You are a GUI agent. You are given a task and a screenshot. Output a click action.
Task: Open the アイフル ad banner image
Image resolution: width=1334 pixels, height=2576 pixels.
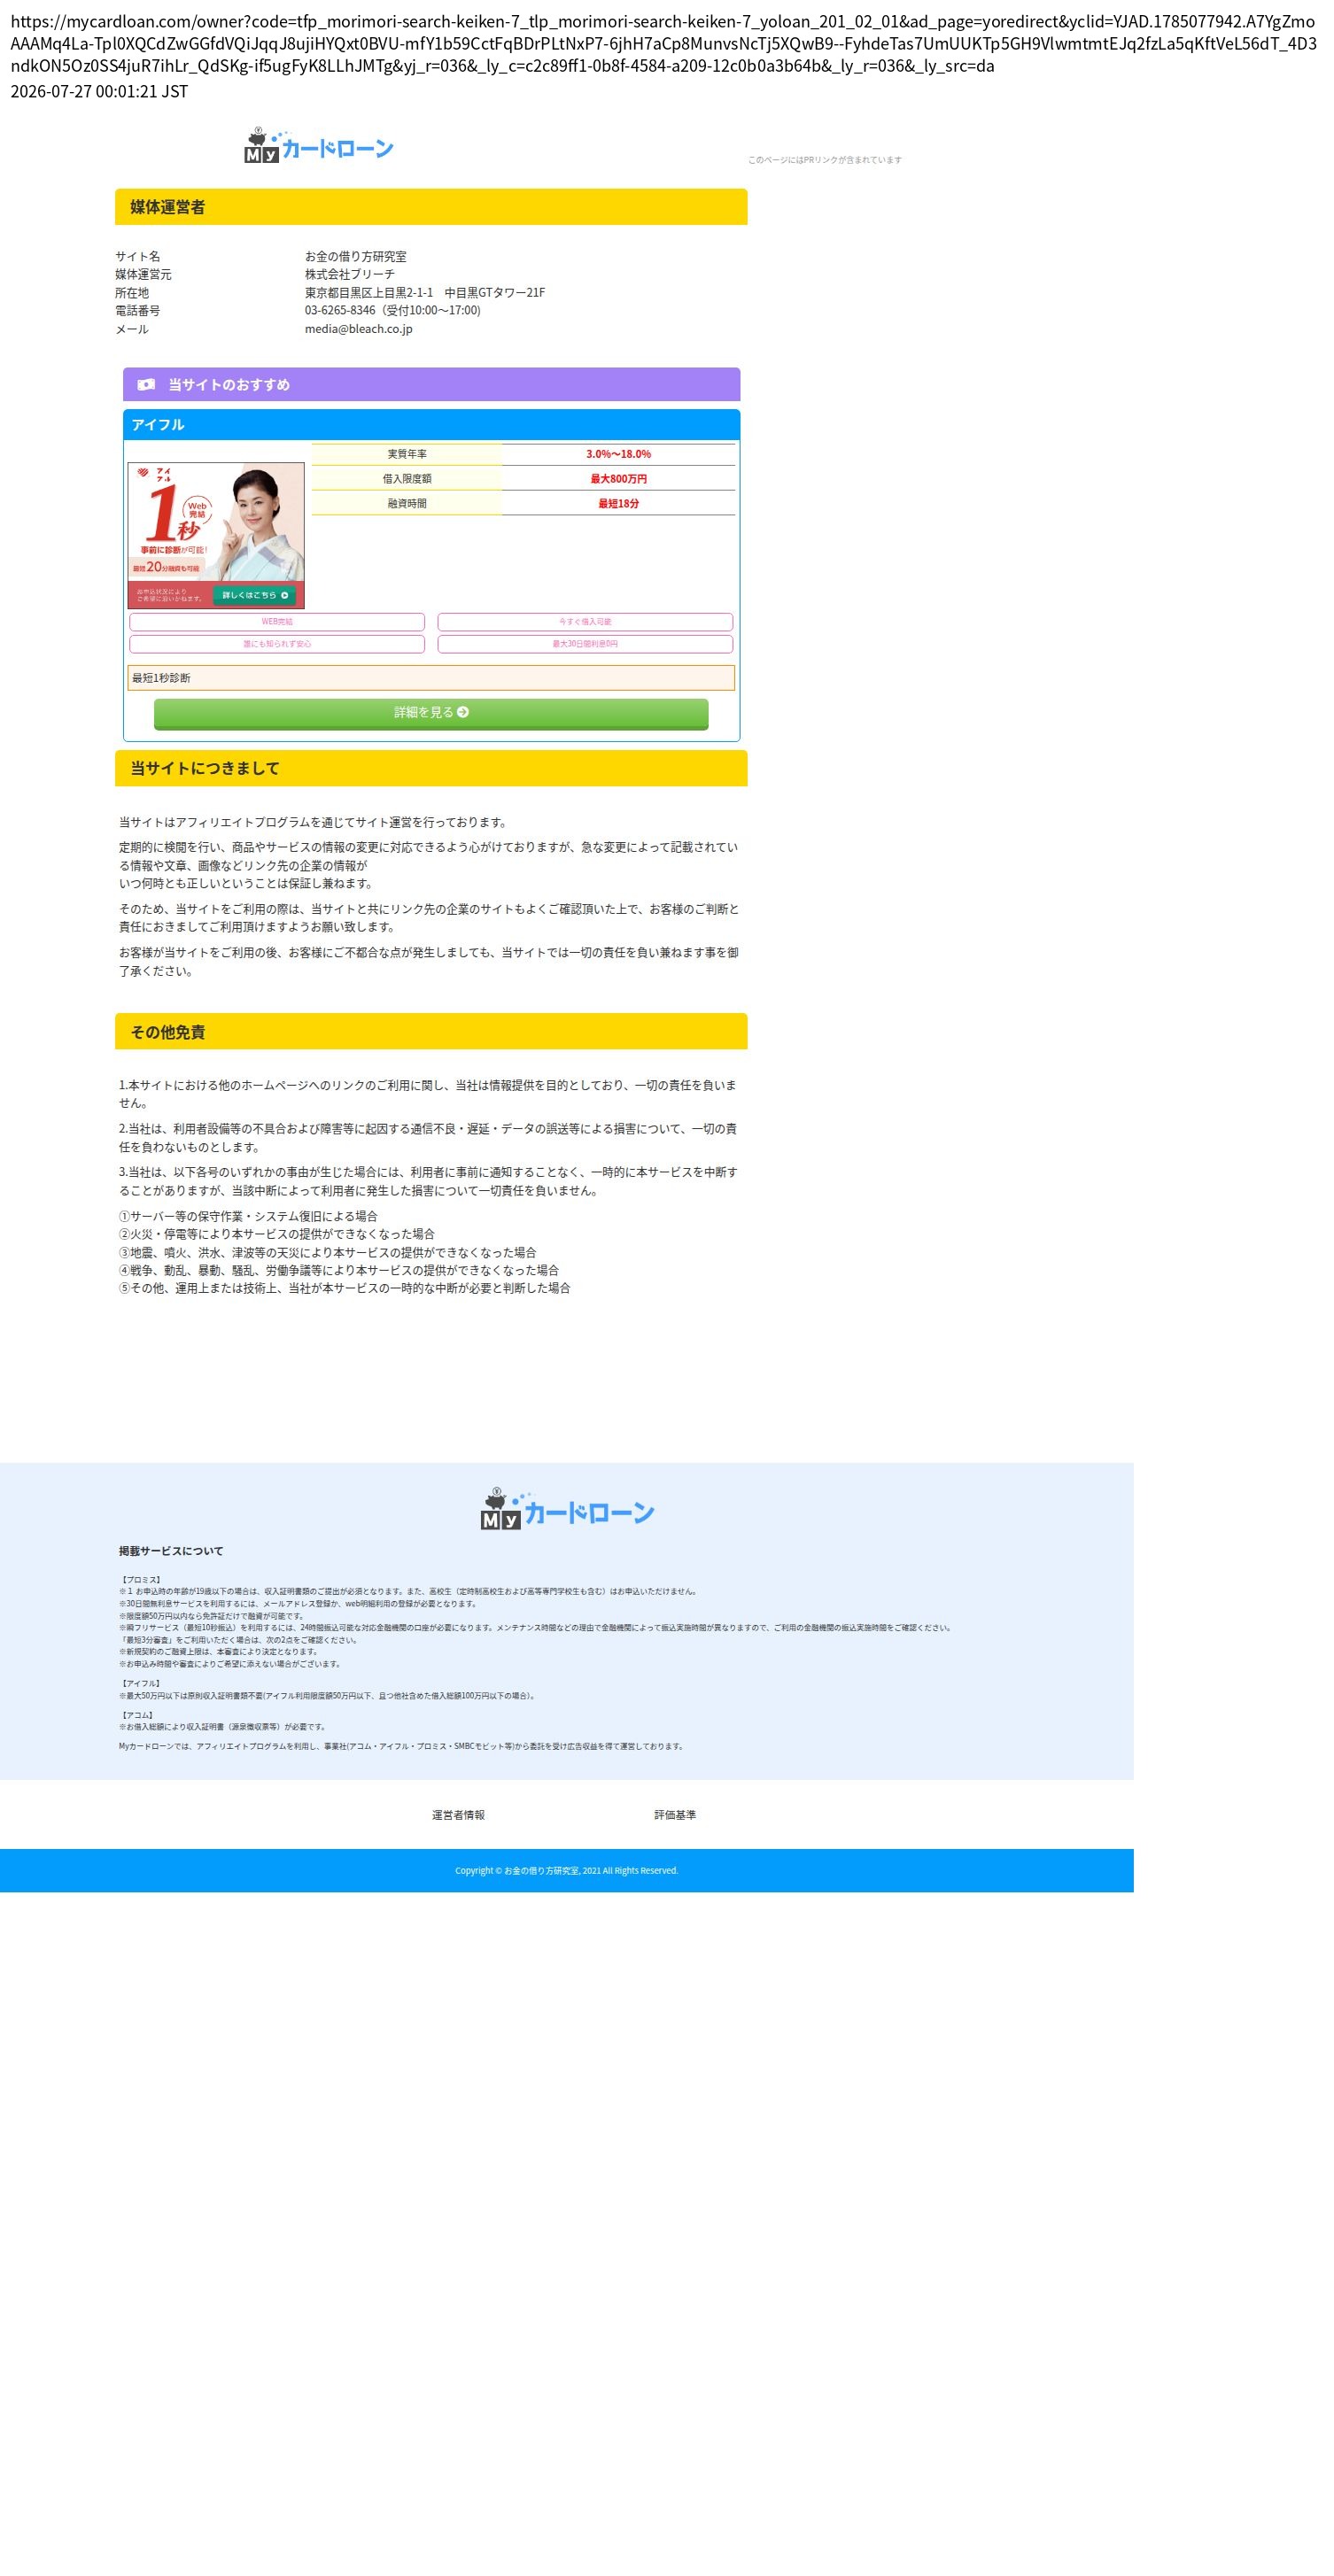[216, 535]
